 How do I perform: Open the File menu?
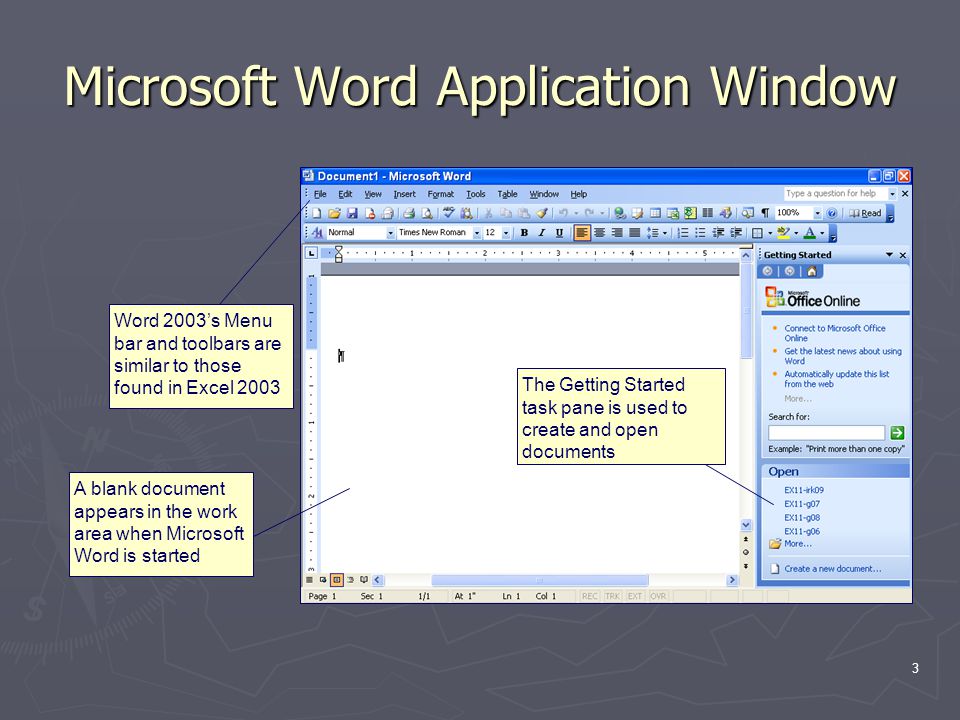pyautogui.click(x=320, y=194)
